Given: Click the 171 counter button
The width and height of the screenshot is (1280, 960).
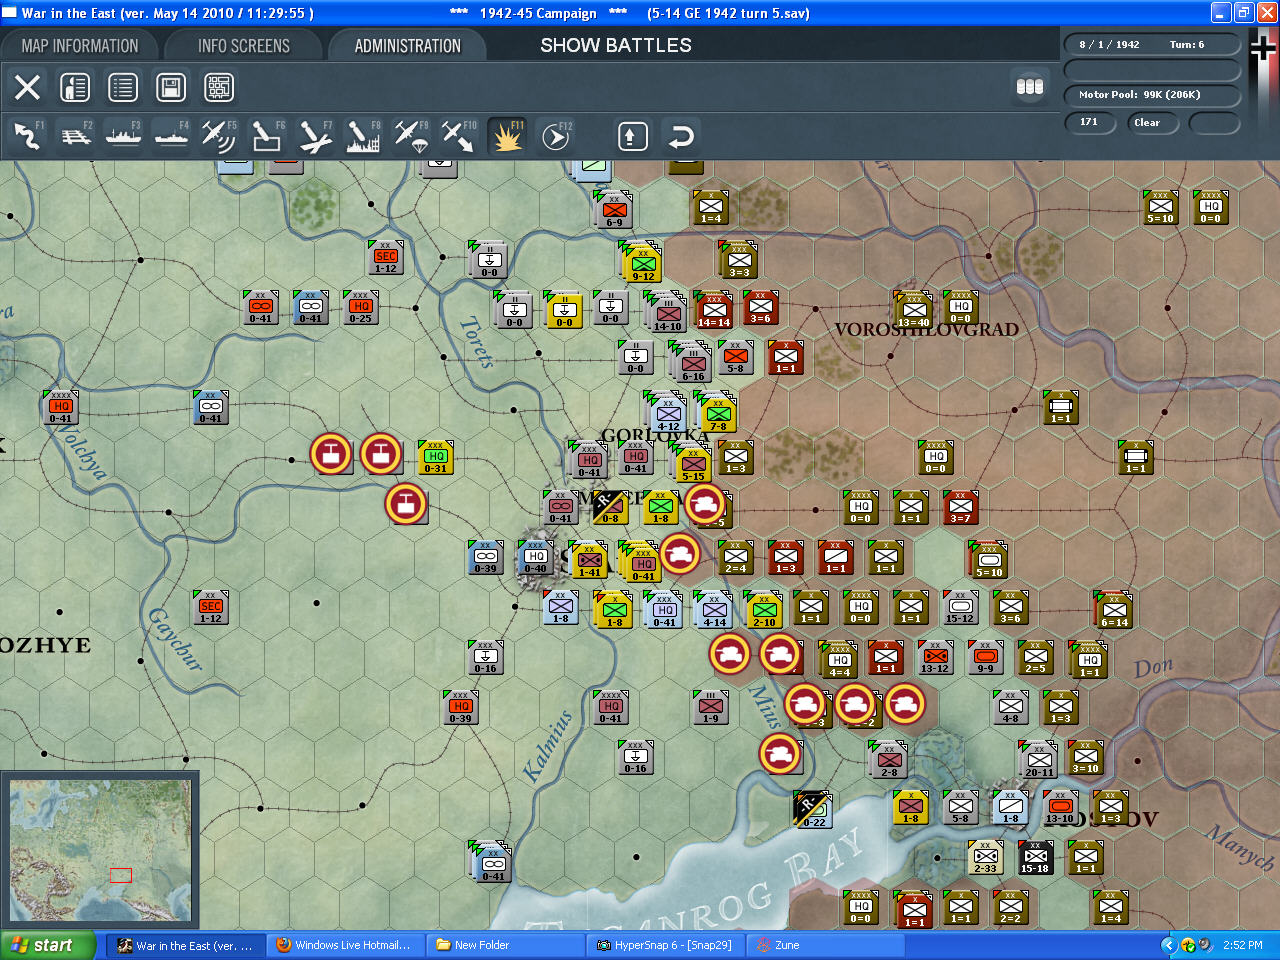Looking at the screenshot, I should tap(1091, 123).
